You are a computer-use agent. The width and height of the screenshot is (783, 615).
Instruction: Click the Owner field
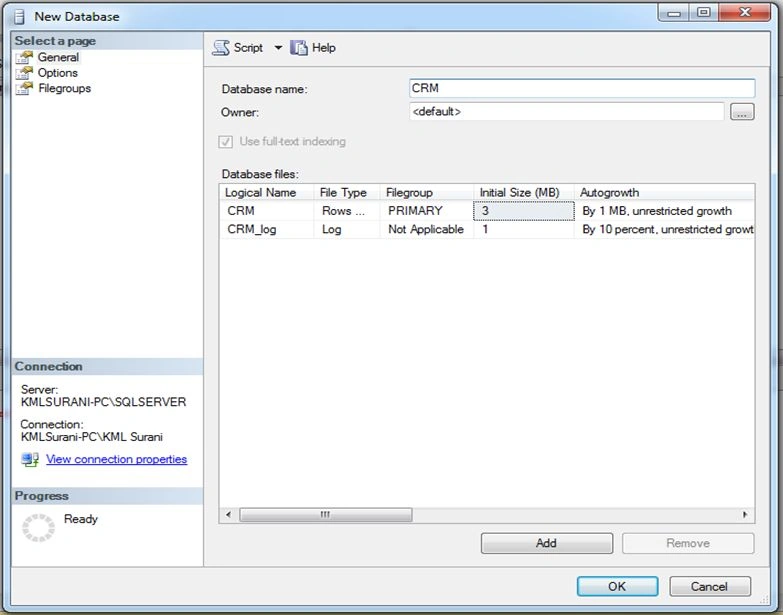coord(566,111)
